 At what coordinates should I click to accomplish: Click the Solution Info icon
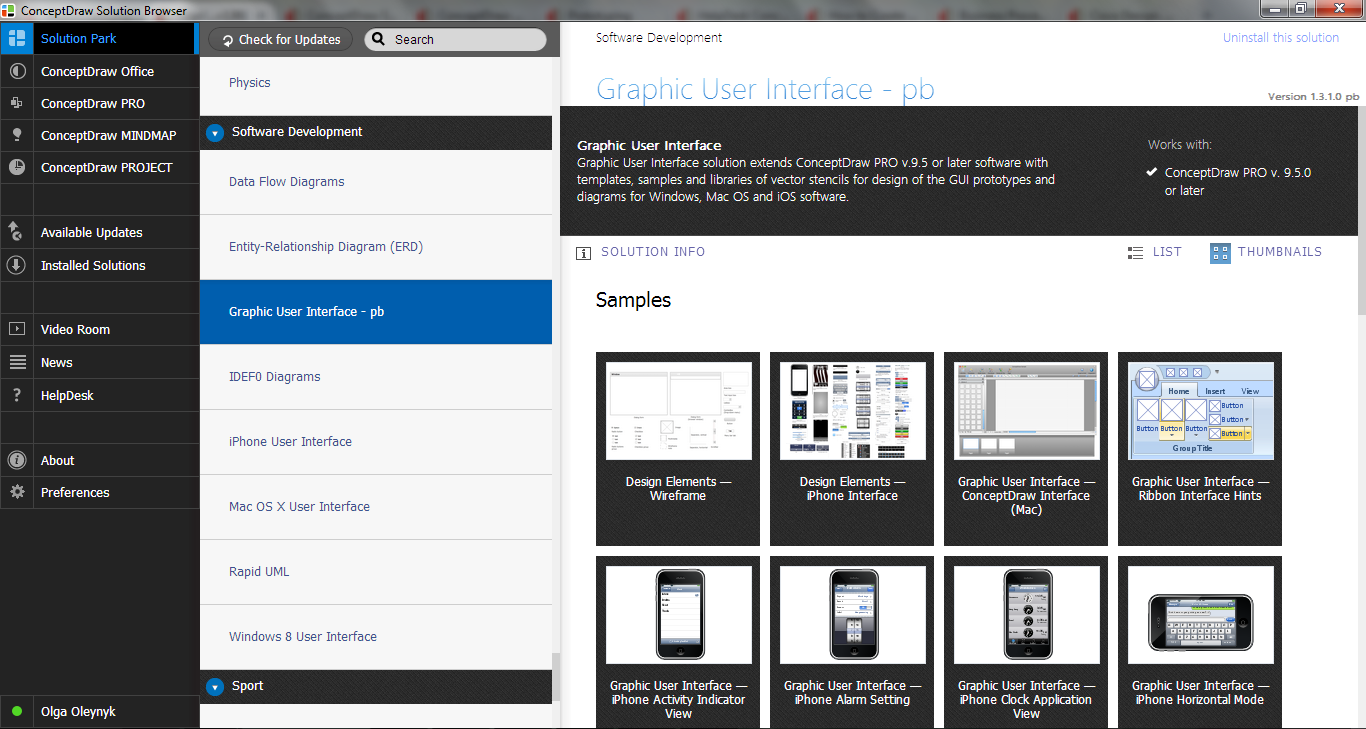tap(584, 253)
